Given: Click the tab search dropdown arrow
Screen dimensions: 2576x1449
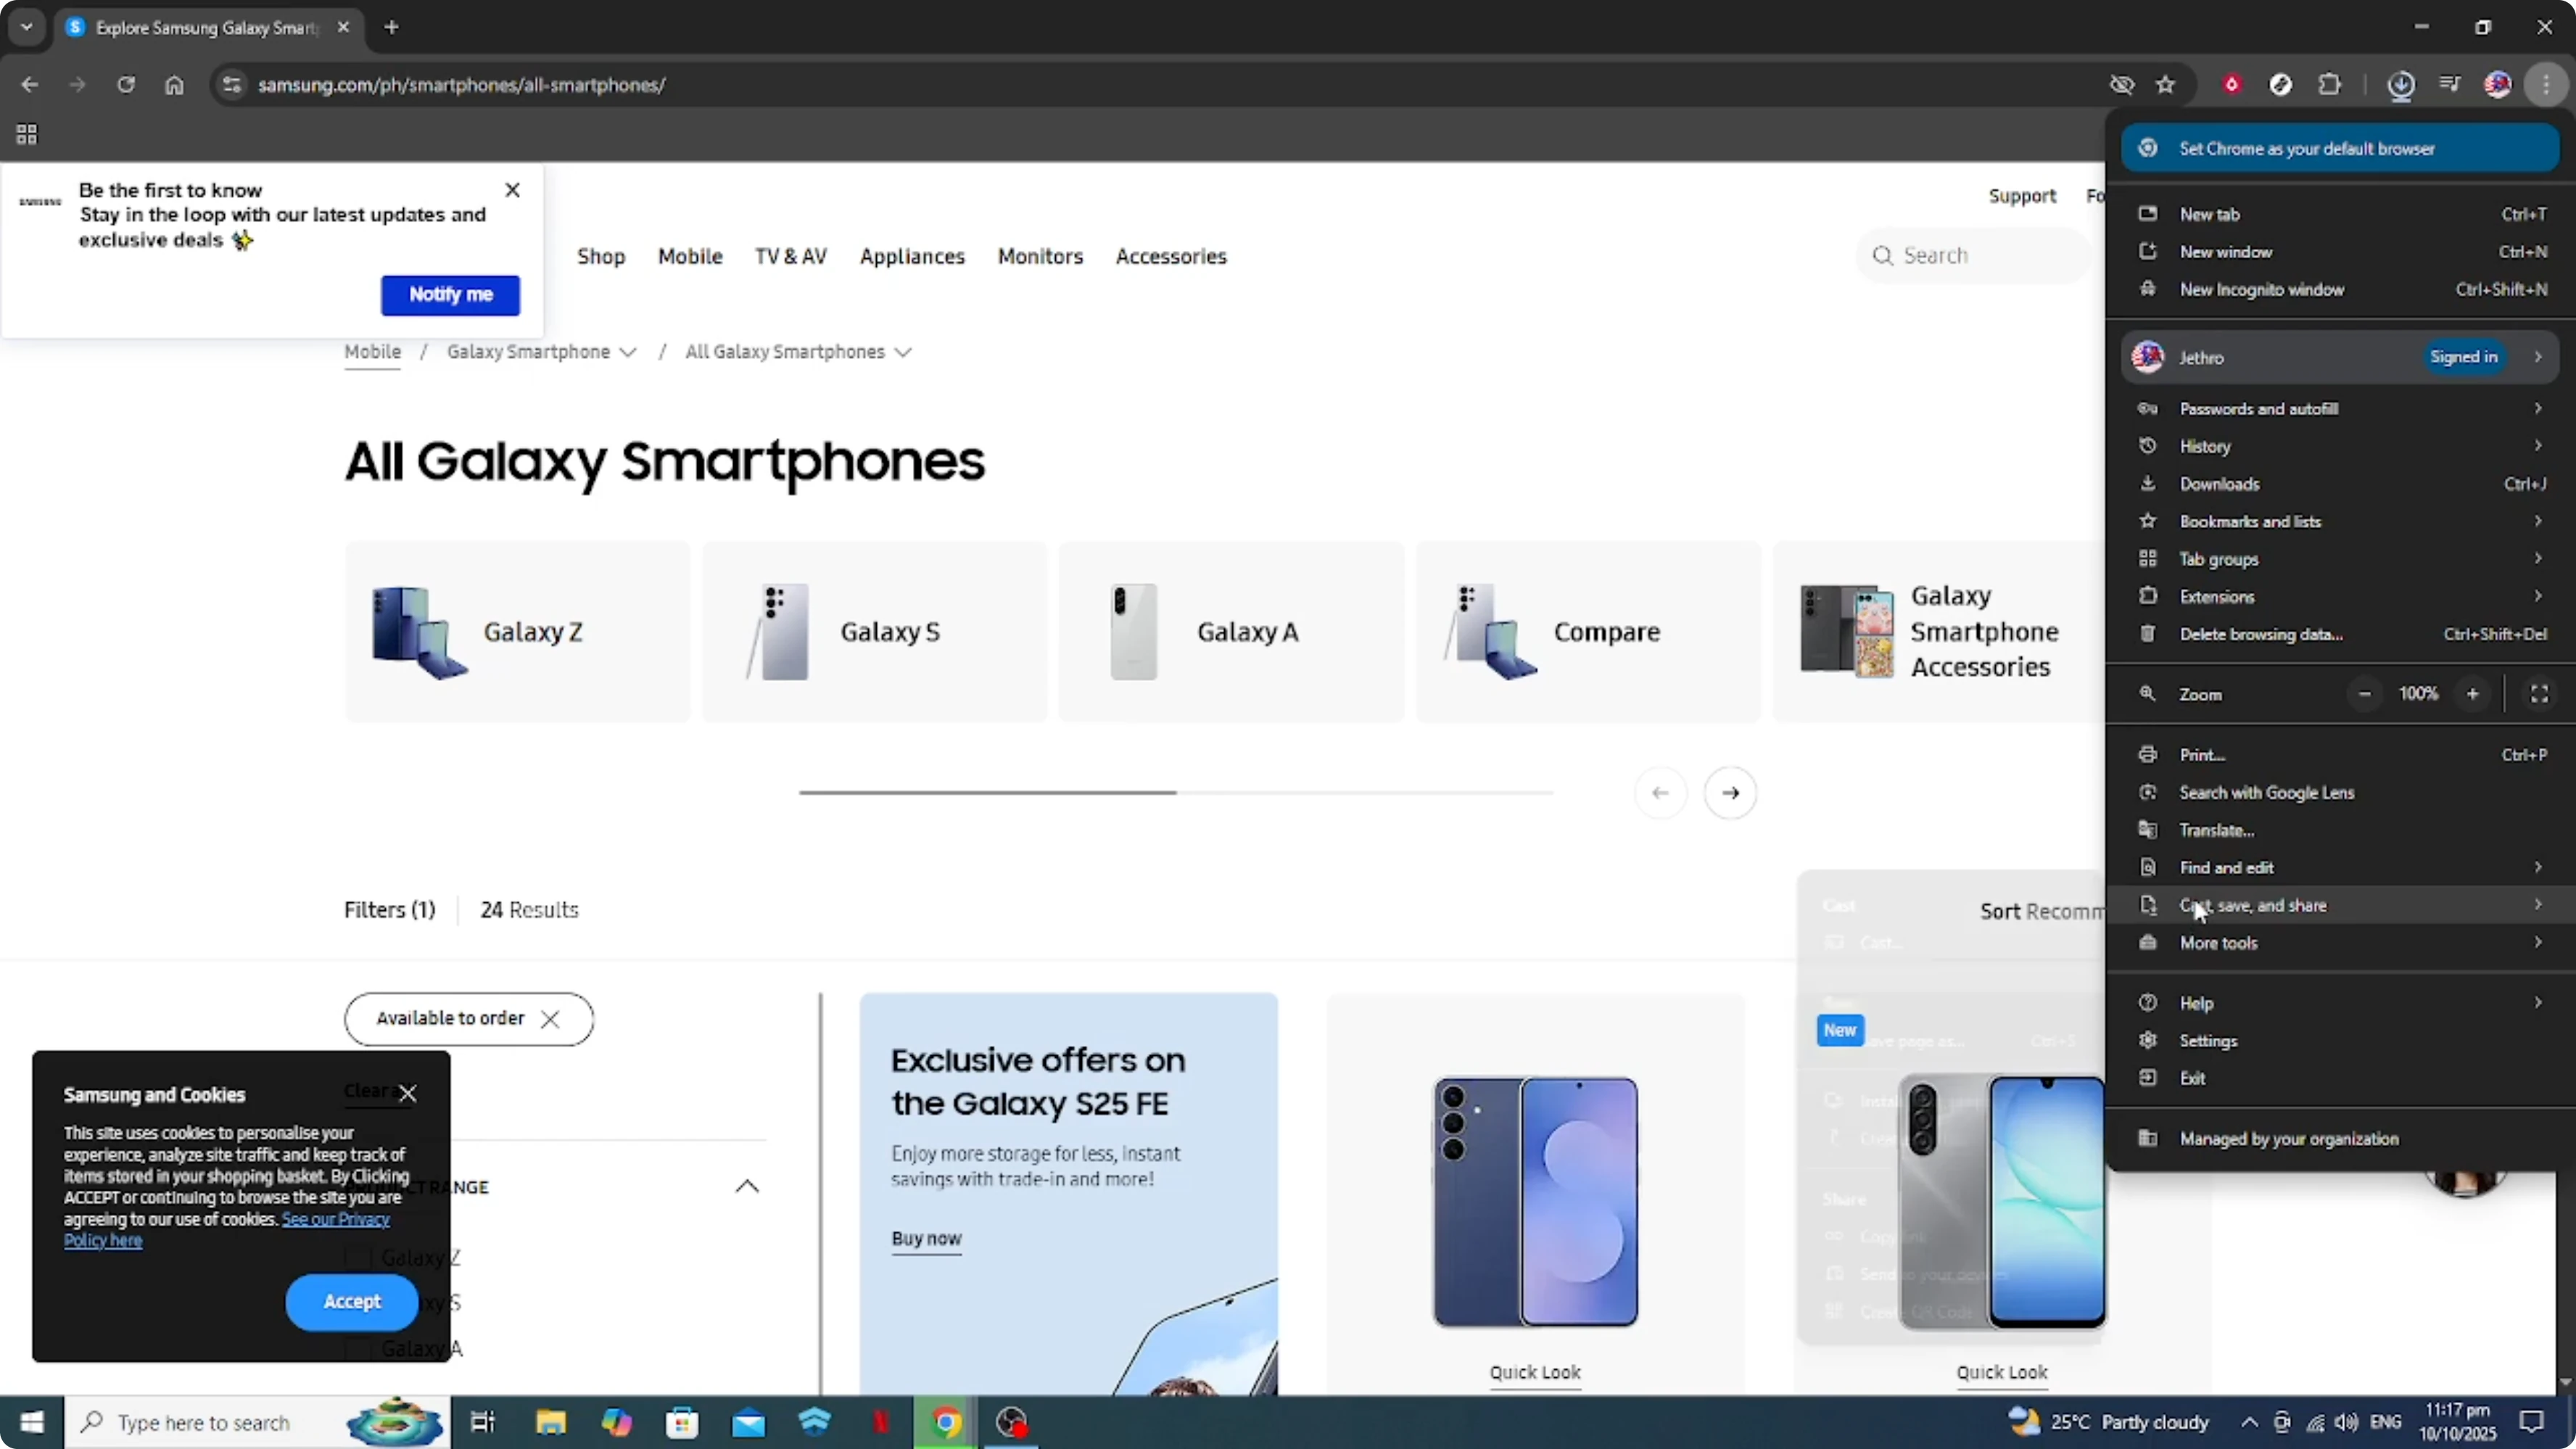Looking at the screenshot, I should coord(27,27).
